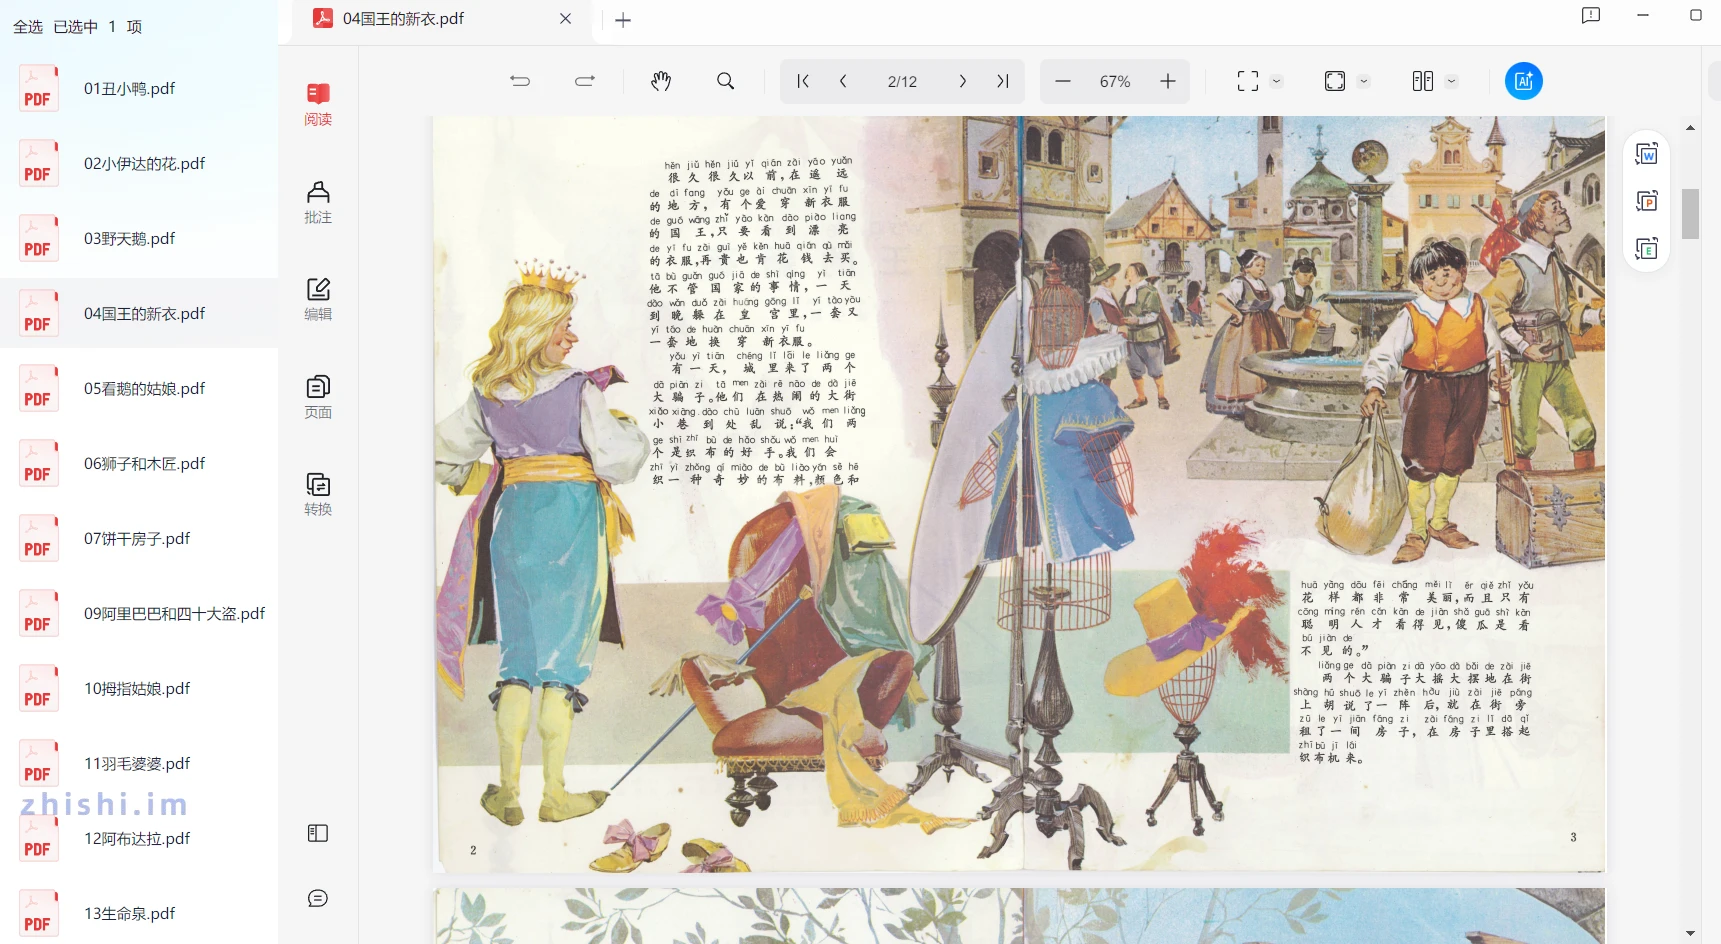Click 全选 to select all files
The width and height of the screenshot is (1721, 944).
[28, 27]
